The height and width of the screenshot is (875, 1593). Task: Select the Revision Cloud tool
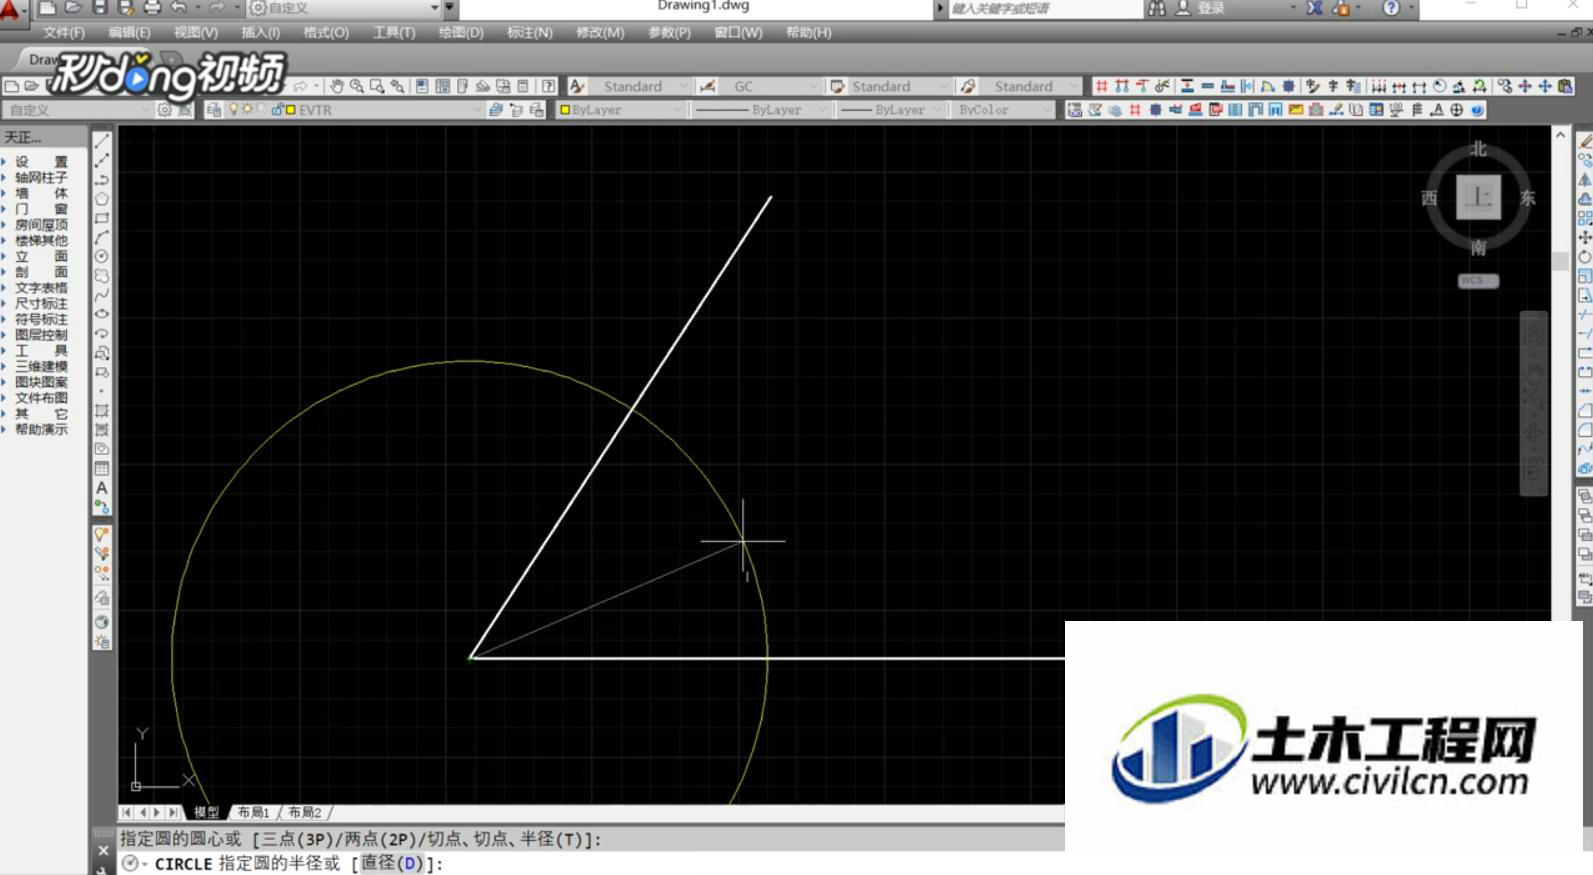coord(102,276)
